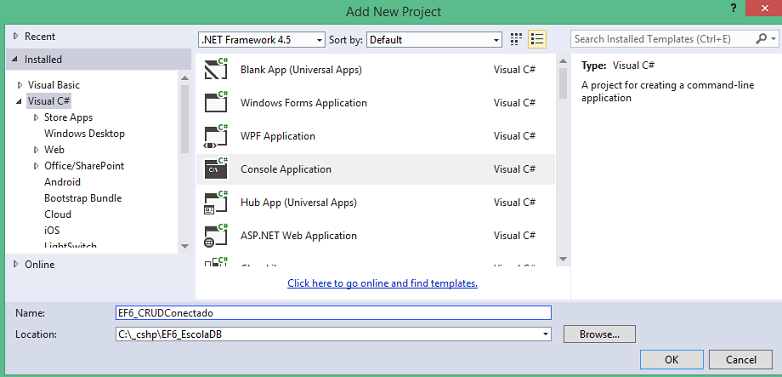The image size is (782, 377).
Task: Select the Android category
Action: [x=62, y=182]
